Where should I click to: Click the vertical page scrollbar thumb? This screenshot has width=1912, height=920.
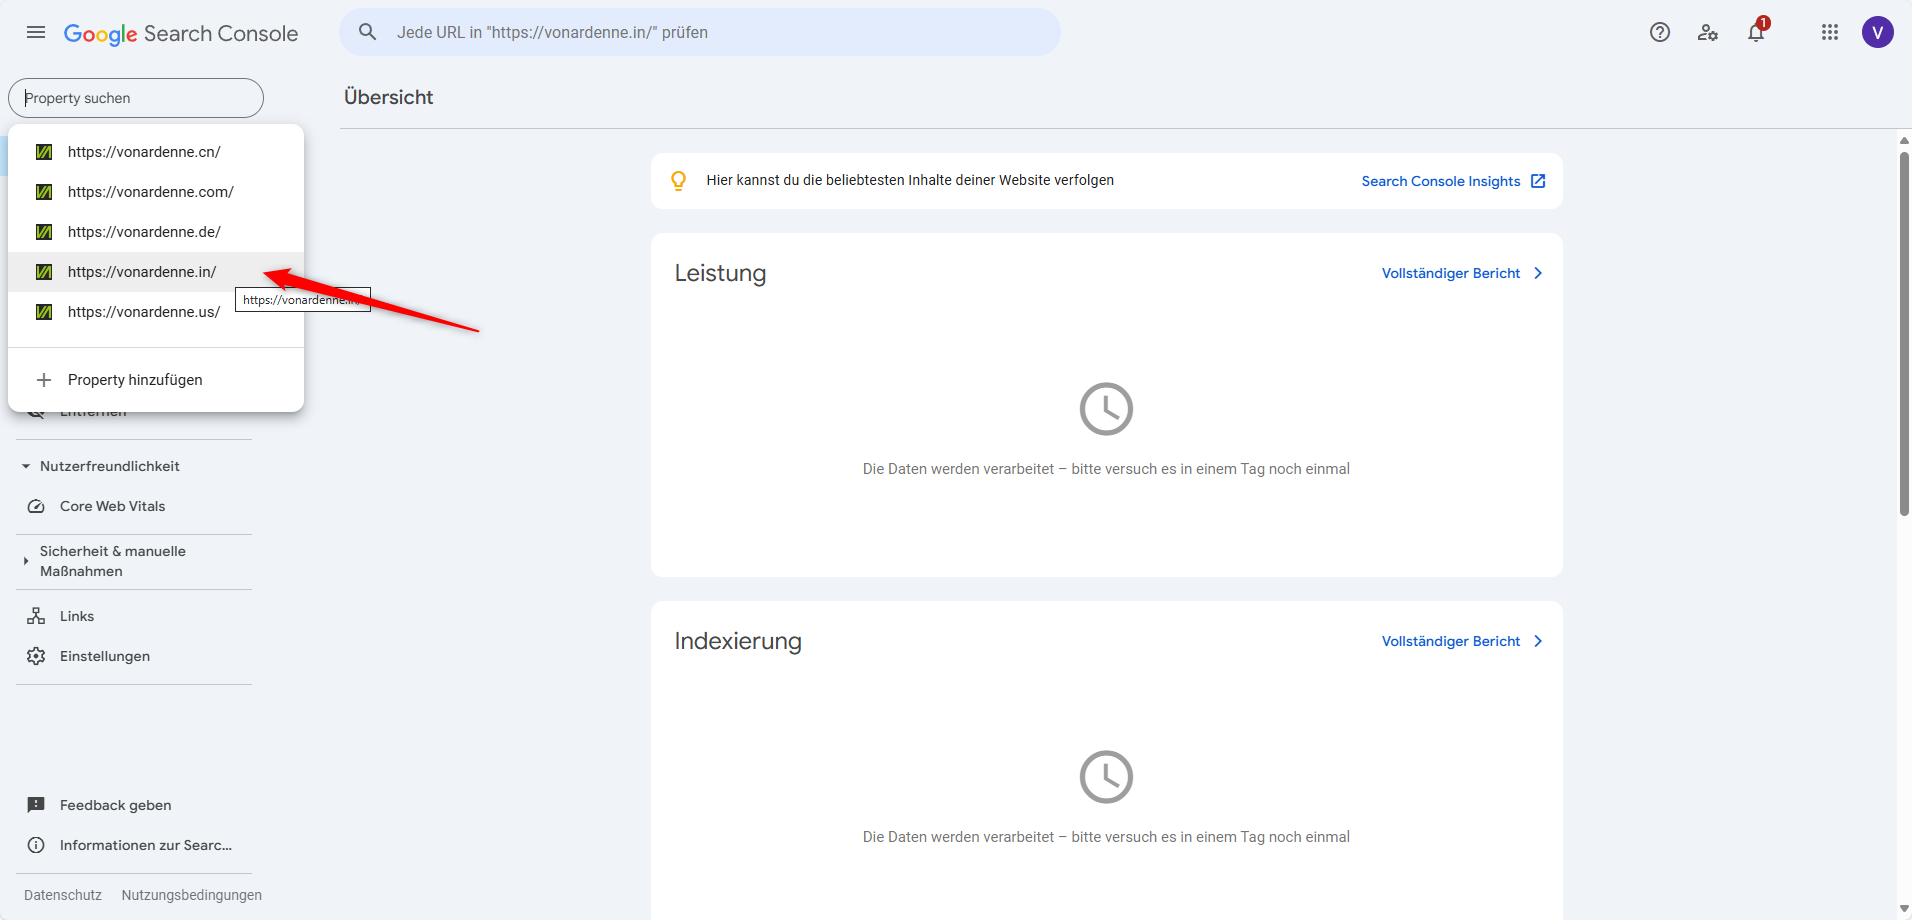tap(1904, 334)
